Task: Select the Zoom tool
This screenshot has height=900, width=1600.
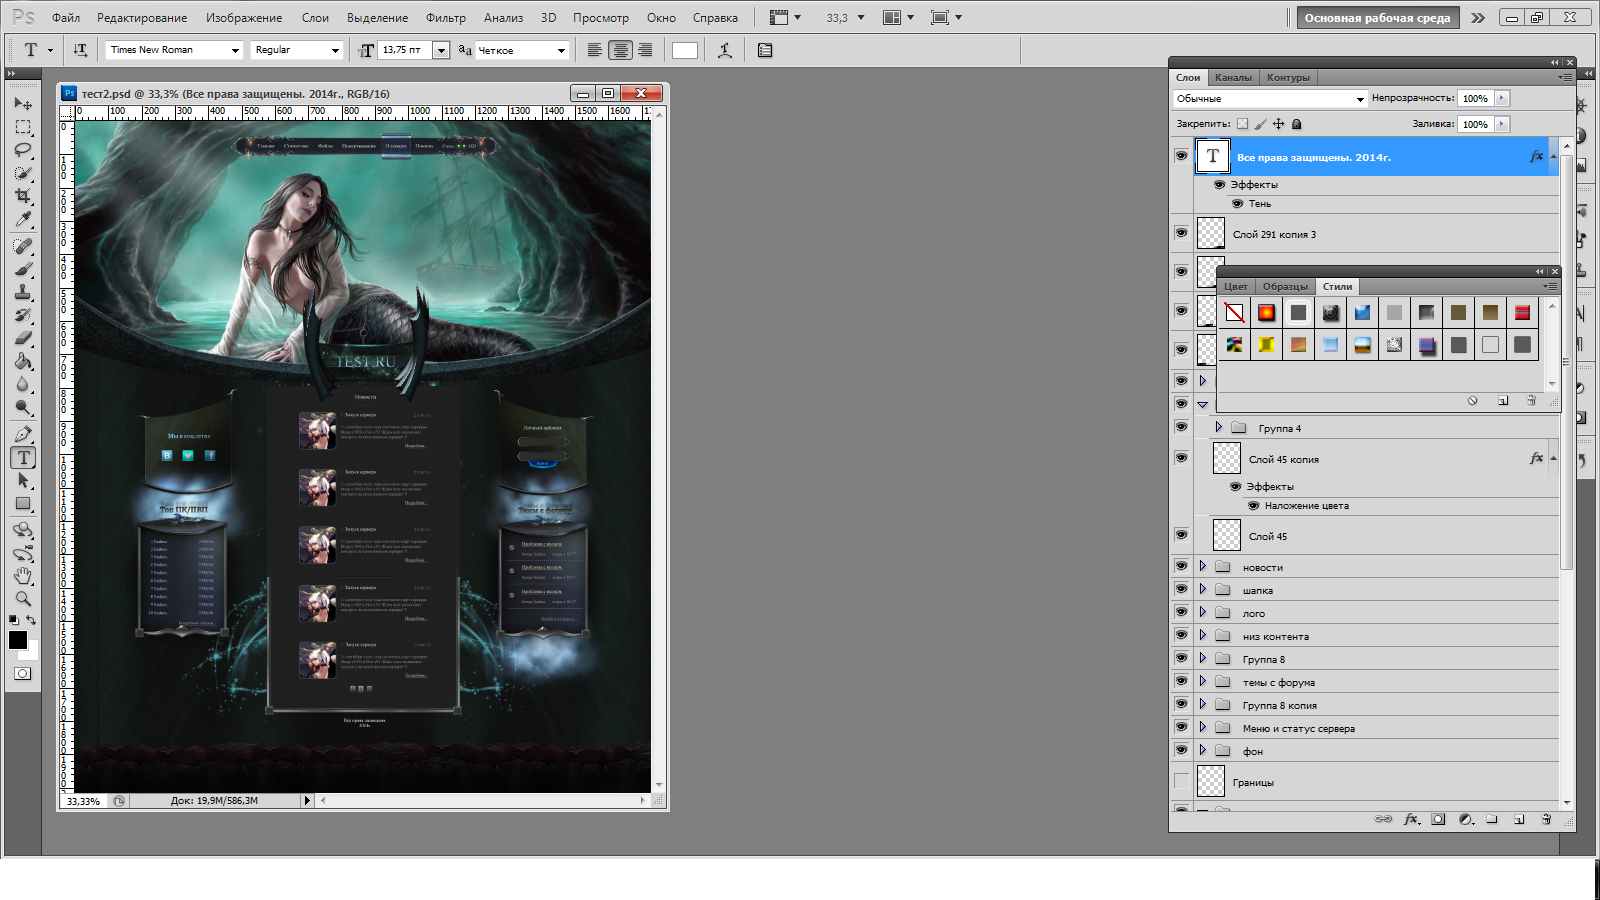Action: pyautogui.click(x=23, y=599)
